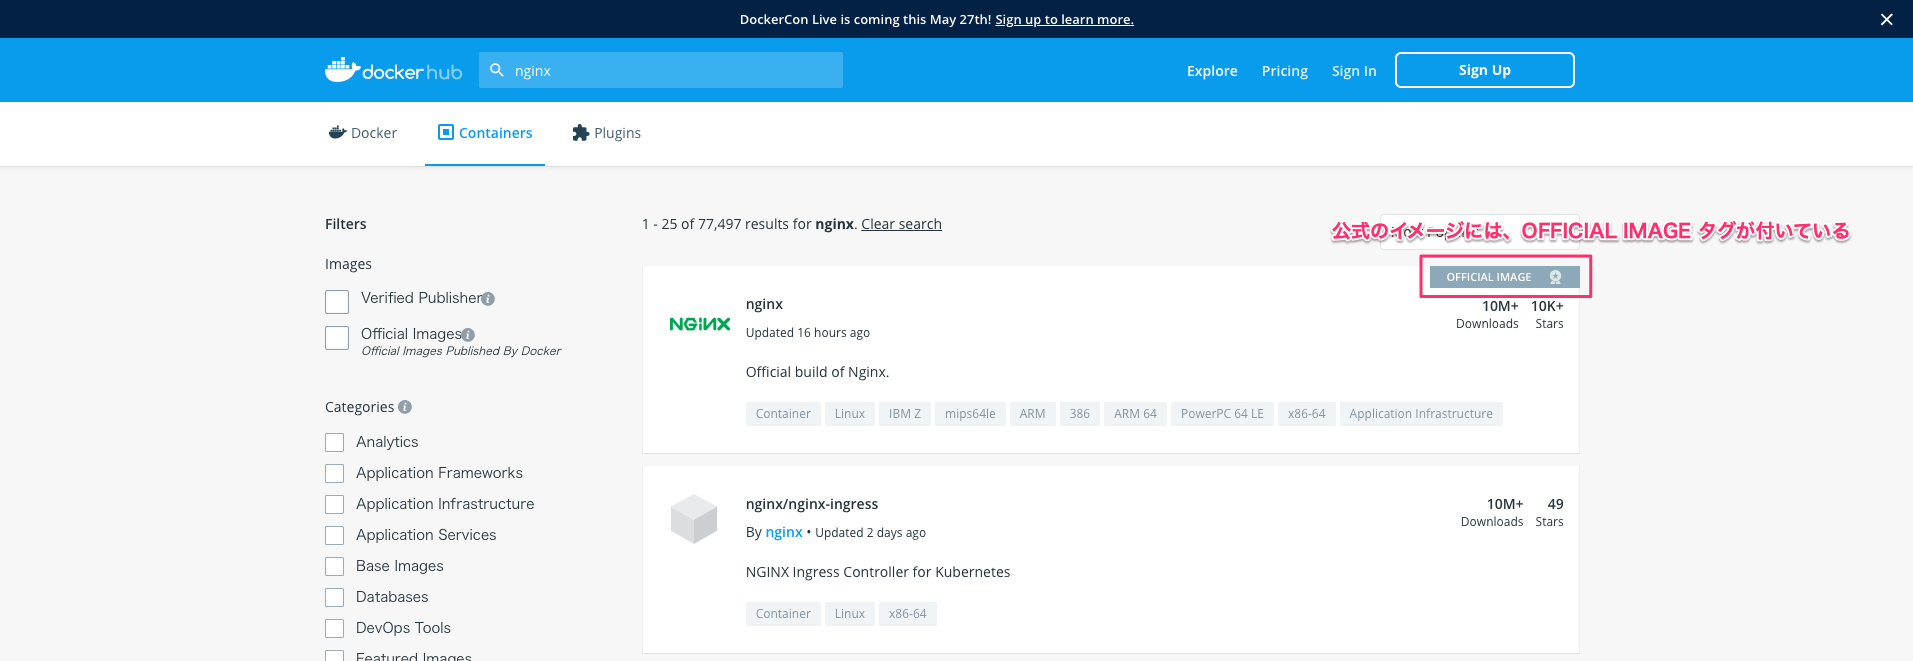1913x661 pixels.
Task: Click the Docker Hub whale logo
Action: 393,70
